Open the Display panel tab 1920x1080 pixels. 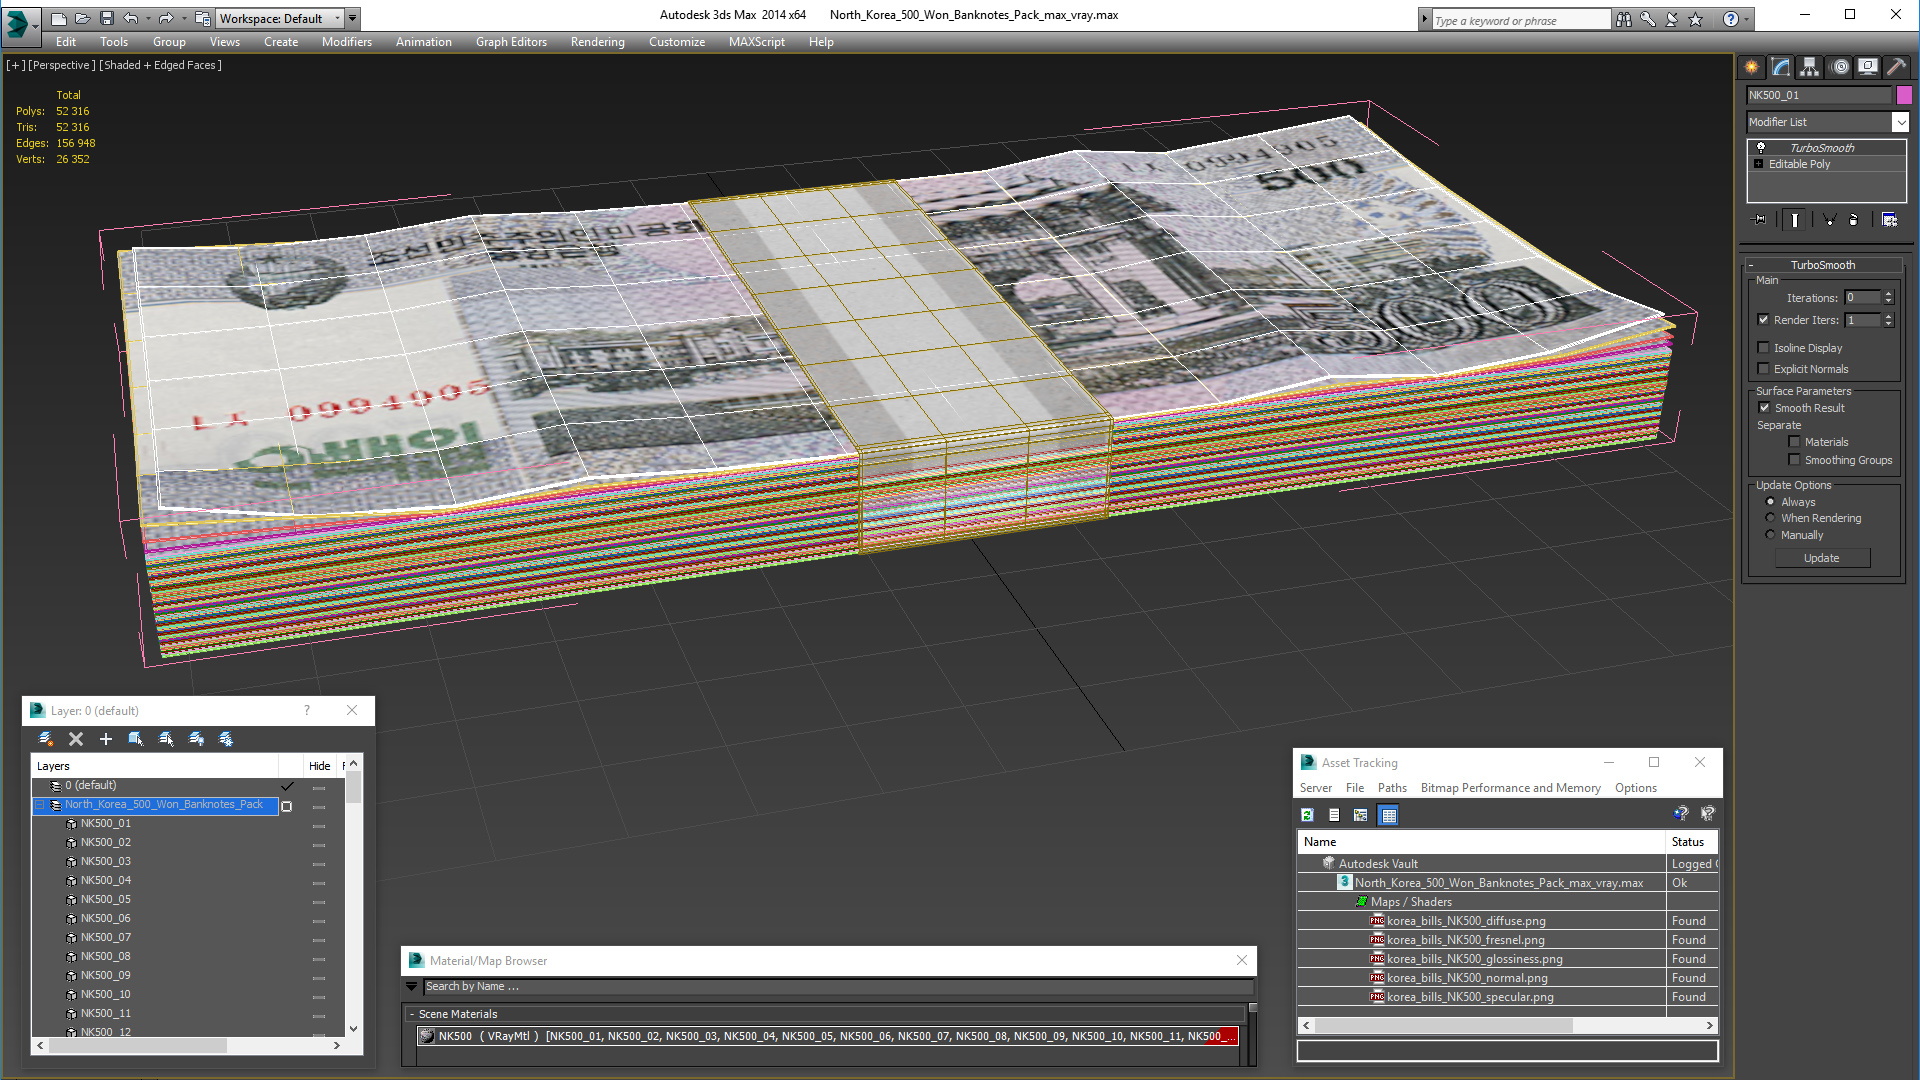pyautogui.click(x=1868, y=67)
